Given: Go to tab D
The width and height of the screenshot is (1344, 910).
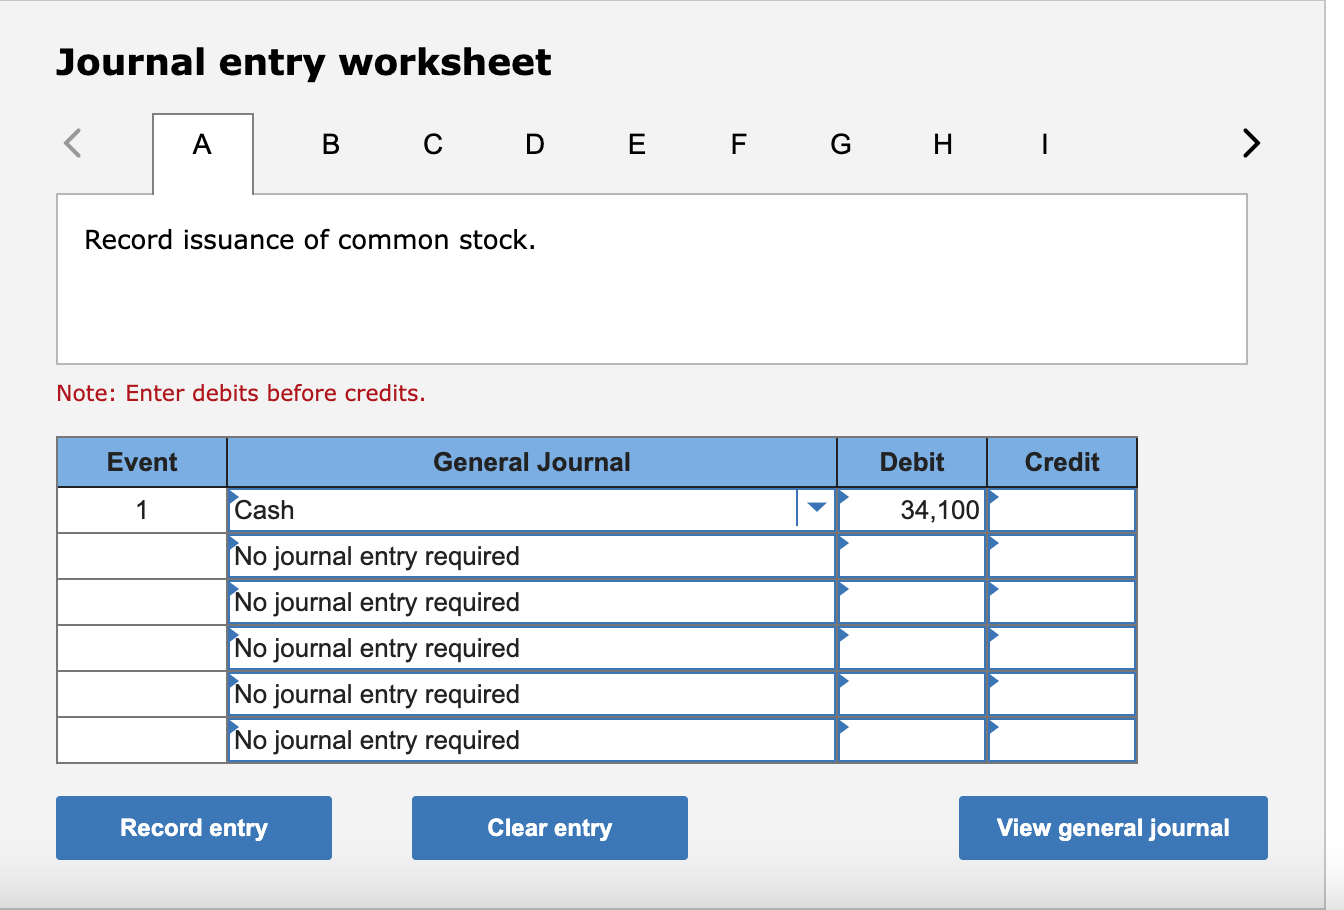Looking at the screenshot, I should pos(535,145).
